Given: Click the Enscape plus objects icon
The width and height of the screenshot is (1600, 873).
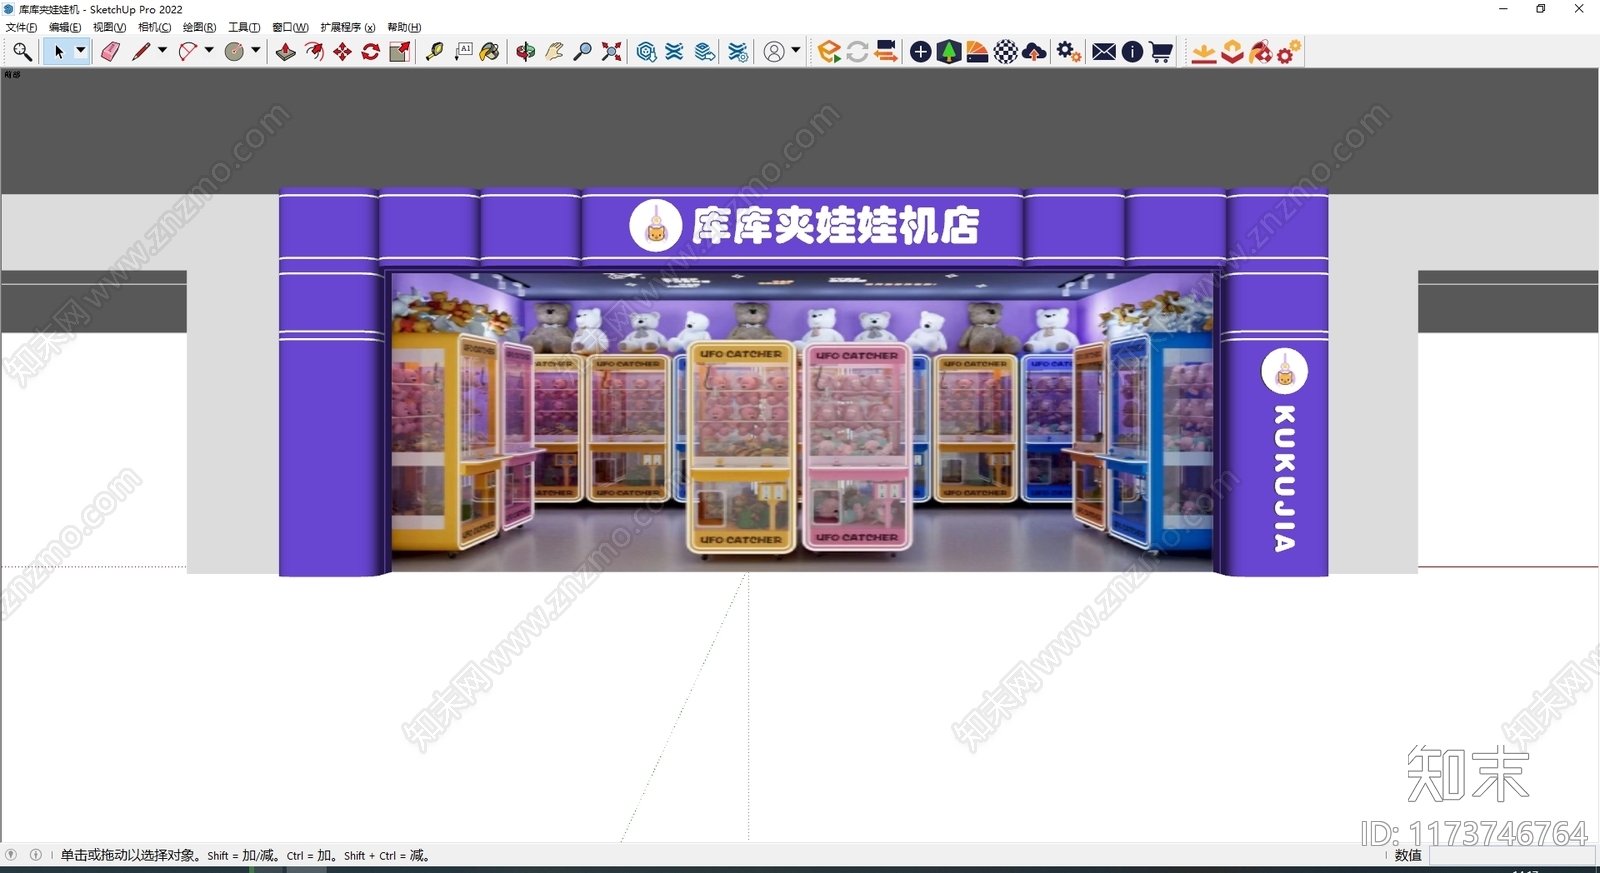Looking at the screenshot, I should tap(921, 52).
